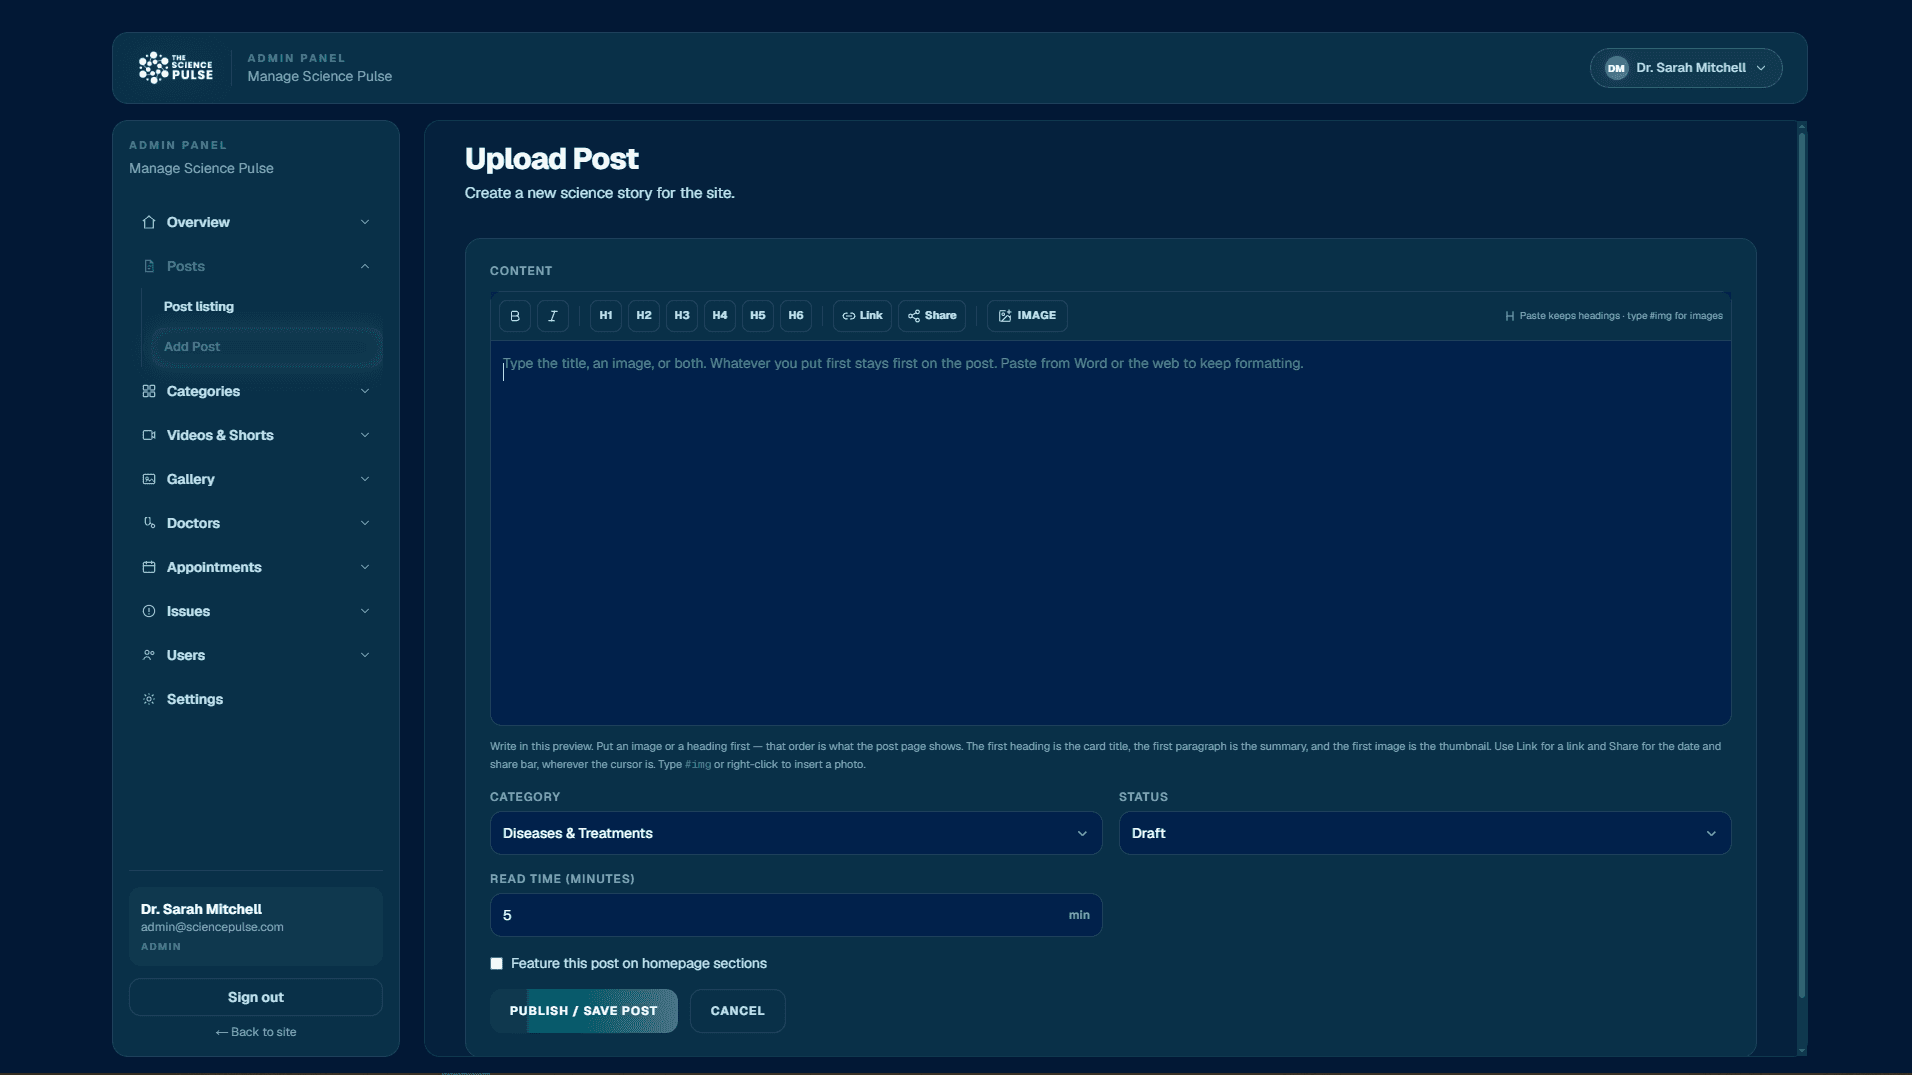Click the Read Time minutes input field
This screenshot has width=1912, height=1075.
point(796,915)
